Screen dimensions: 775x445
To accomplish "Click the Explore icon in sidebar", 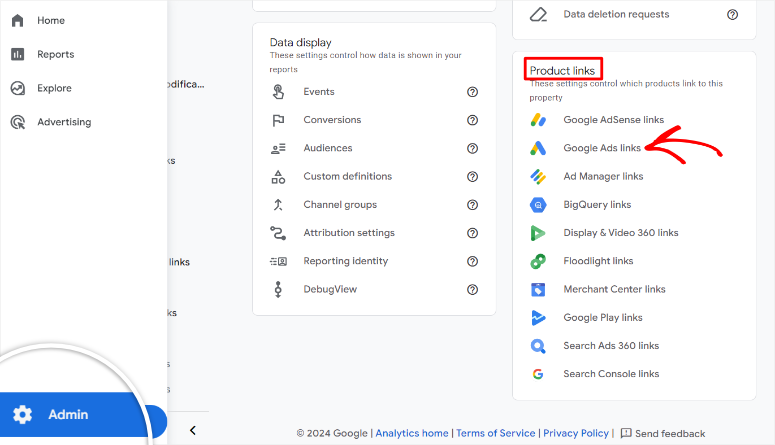I will coord(18,88).
